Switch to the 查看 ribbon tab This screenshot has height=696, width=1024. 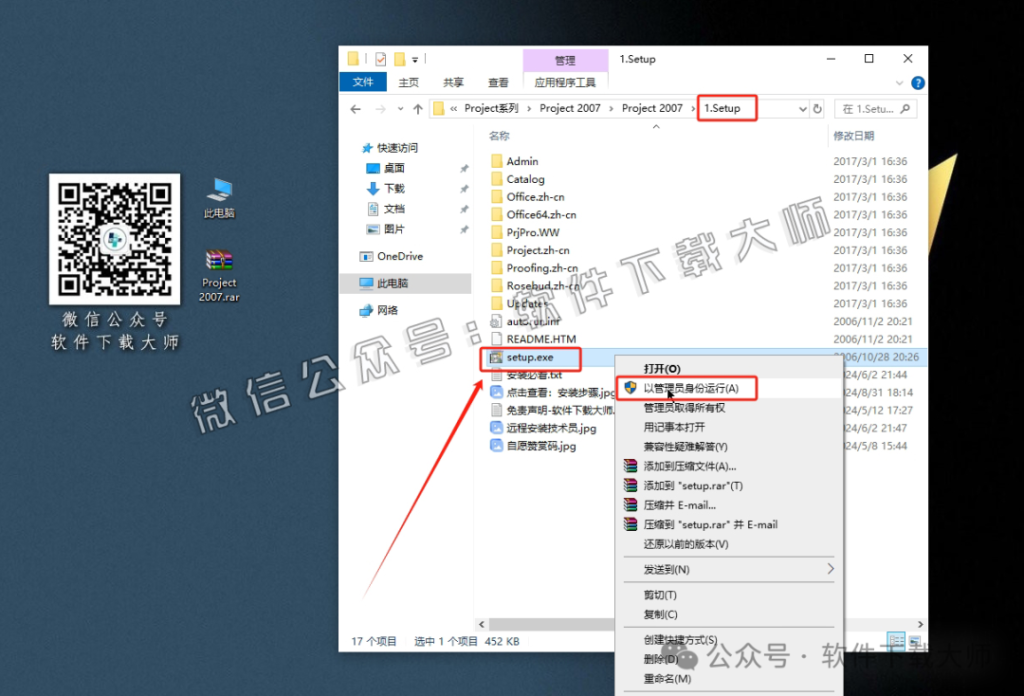497,82
